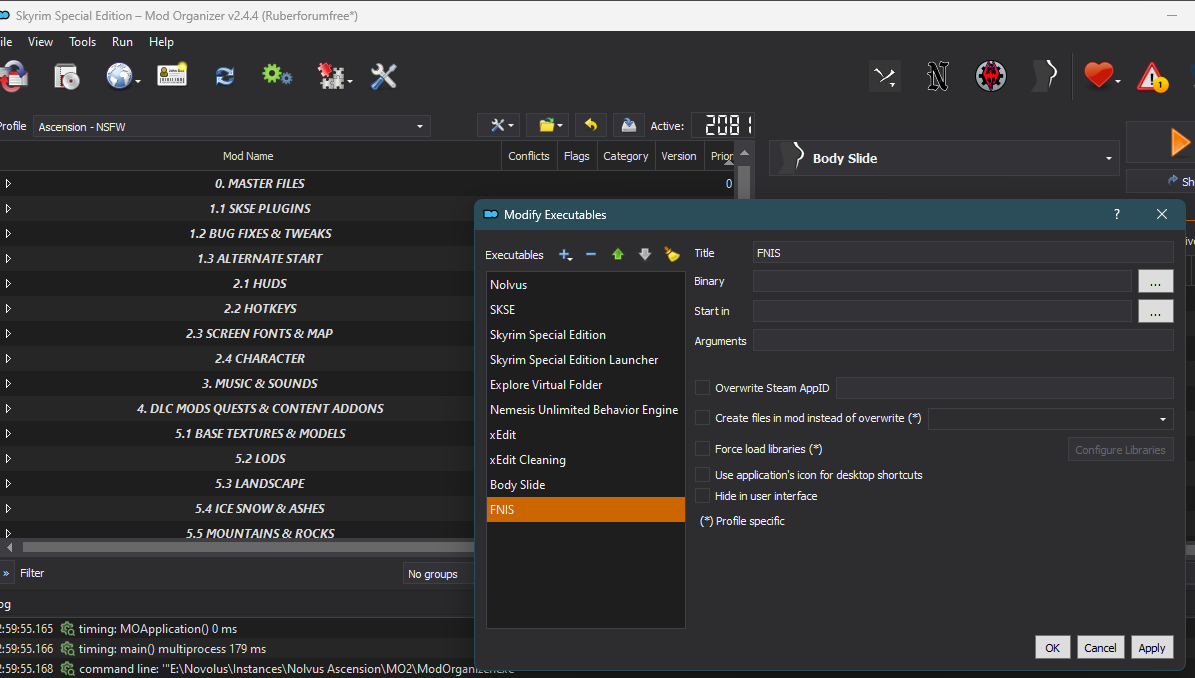Open the Ascension - NSFW profile dropdown
The width and height of the screenshot is (1195, 678).
232,126
